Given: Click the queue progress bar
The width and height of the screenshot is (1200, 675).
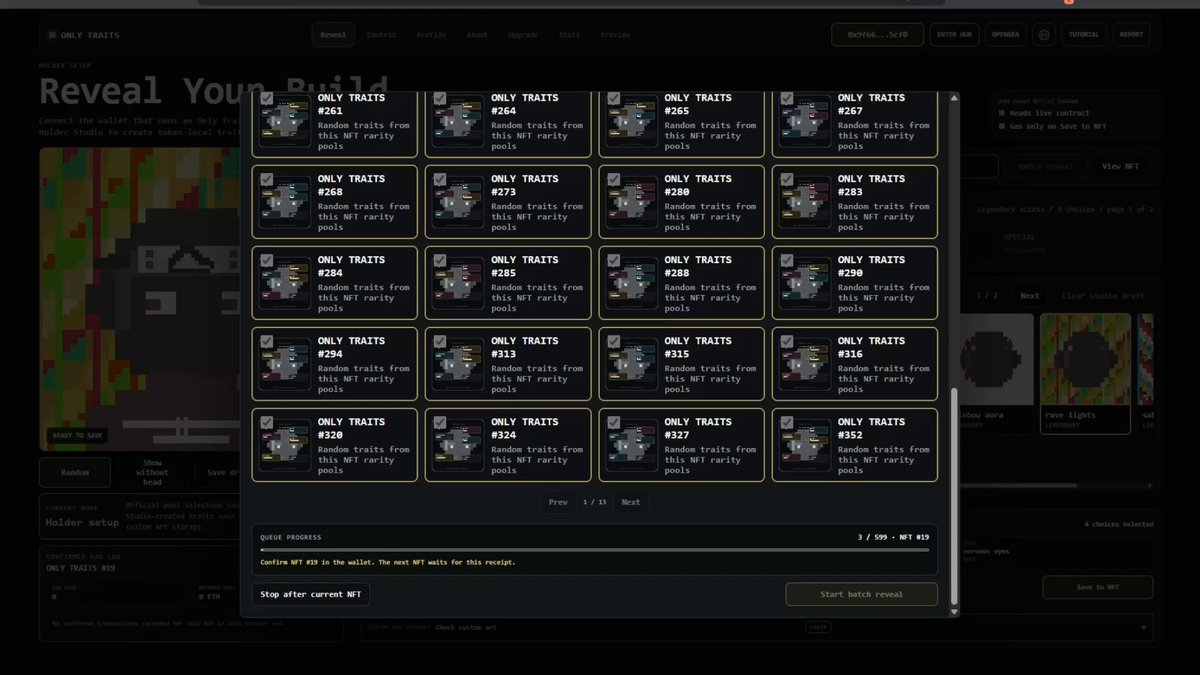Looking at the screenshot, I should (595, 549).
